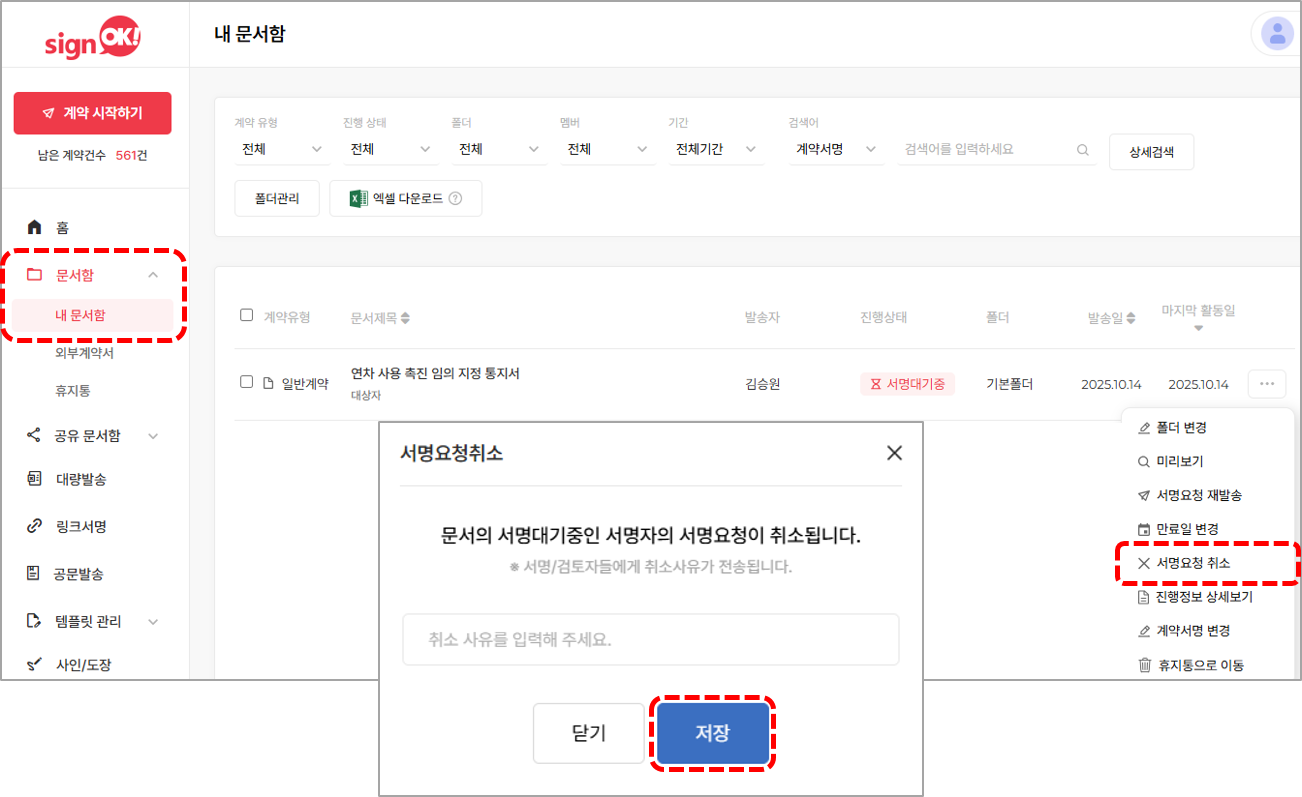The width and height of the screenshot is (1302, 797).
Task: Click the 기본폴더 cell
Action: coord(1010,384)
